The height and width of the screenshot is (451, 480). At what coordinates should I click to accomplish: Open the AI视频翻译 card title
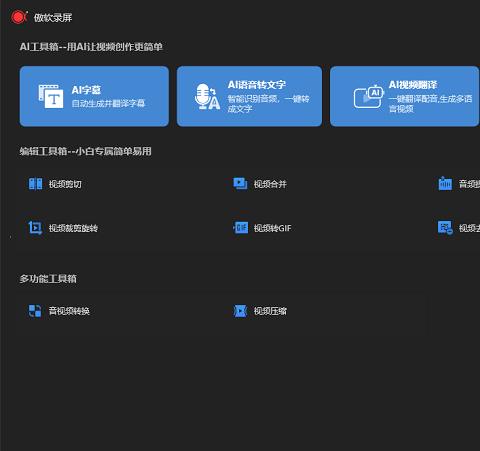(413, 85)
